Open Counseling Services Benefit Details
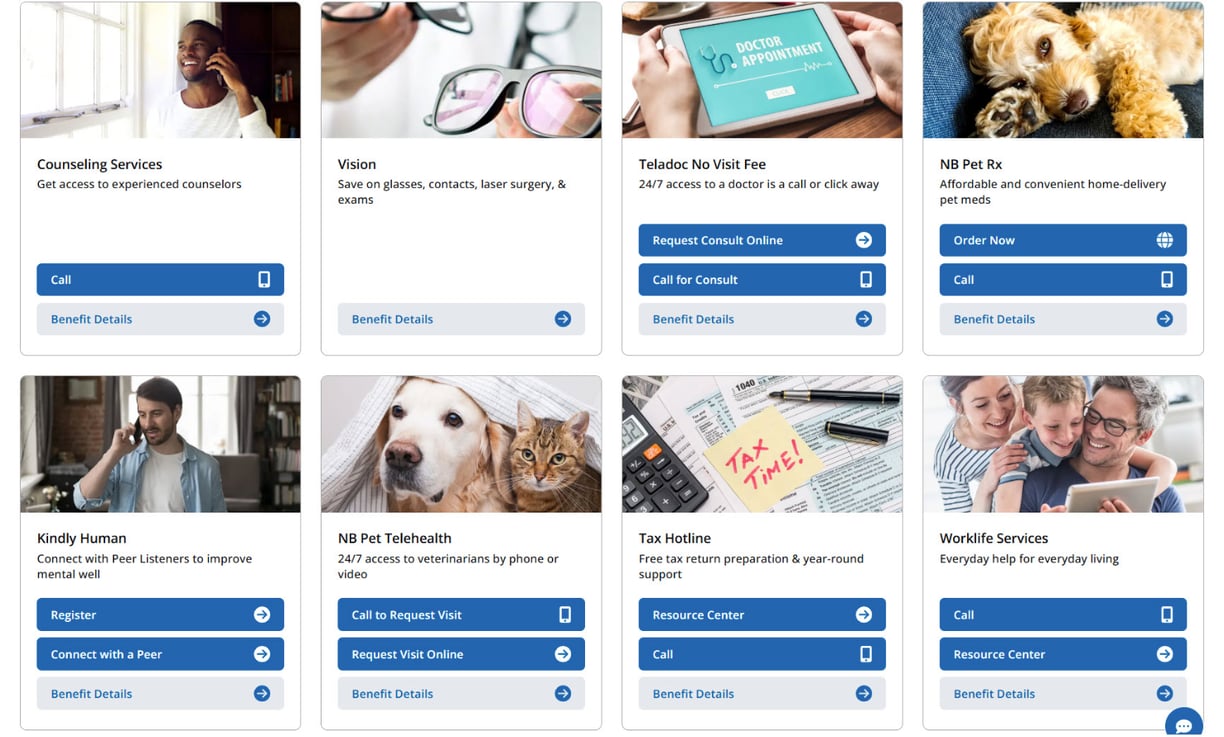 [160, 319]
